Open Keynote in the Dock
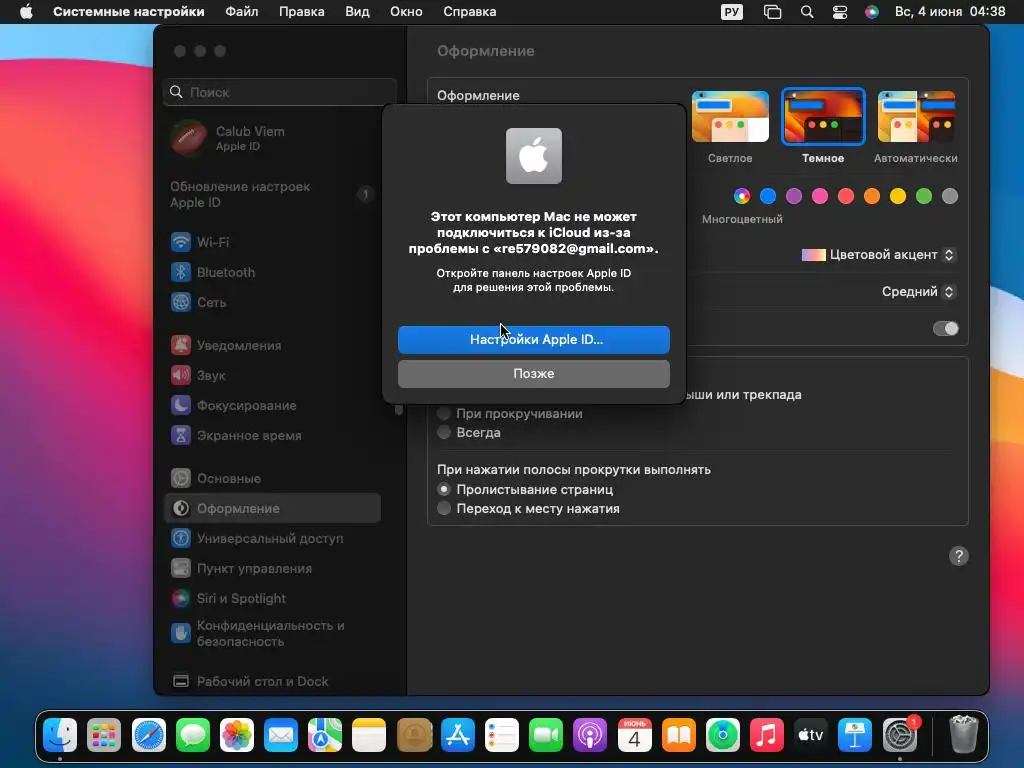The width and height of the screenshot is (1024, 768). pos(855,736)
